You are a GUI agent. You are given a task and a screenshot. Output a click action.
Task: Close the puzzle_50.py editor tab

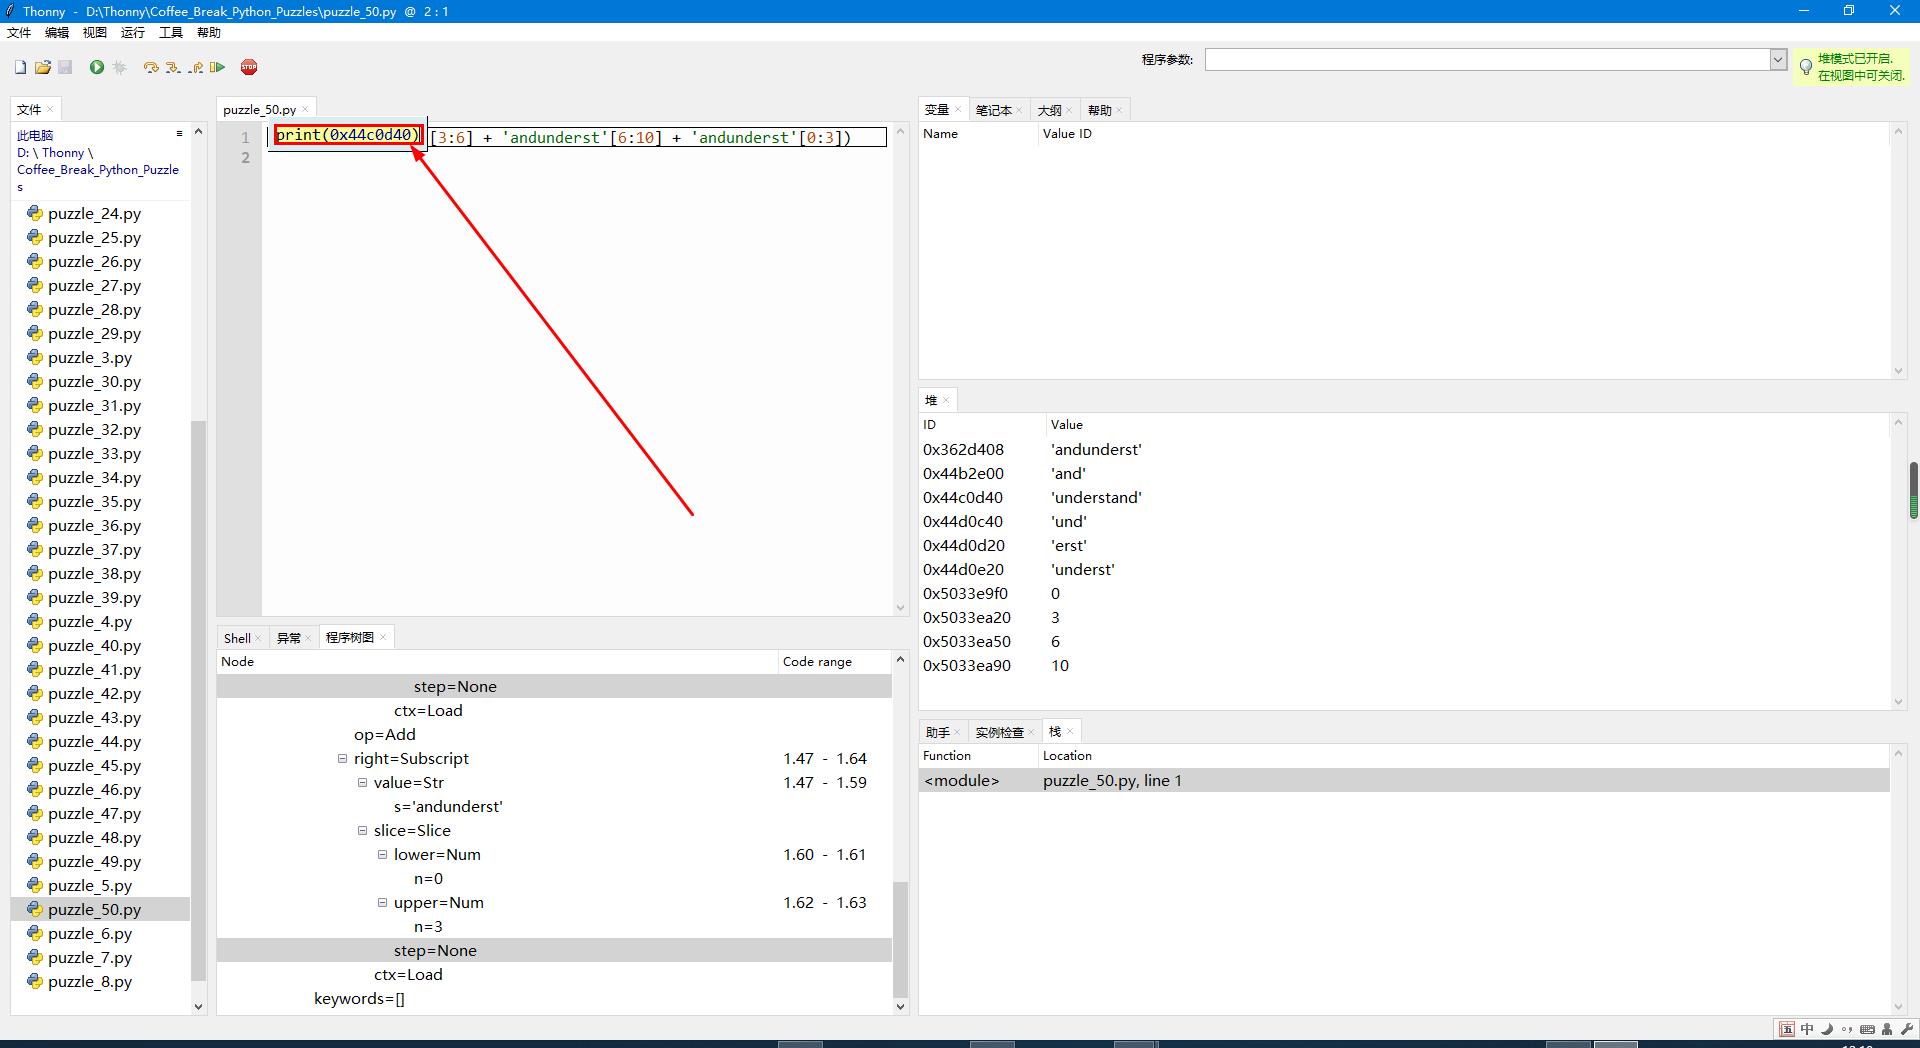(306, 109)
